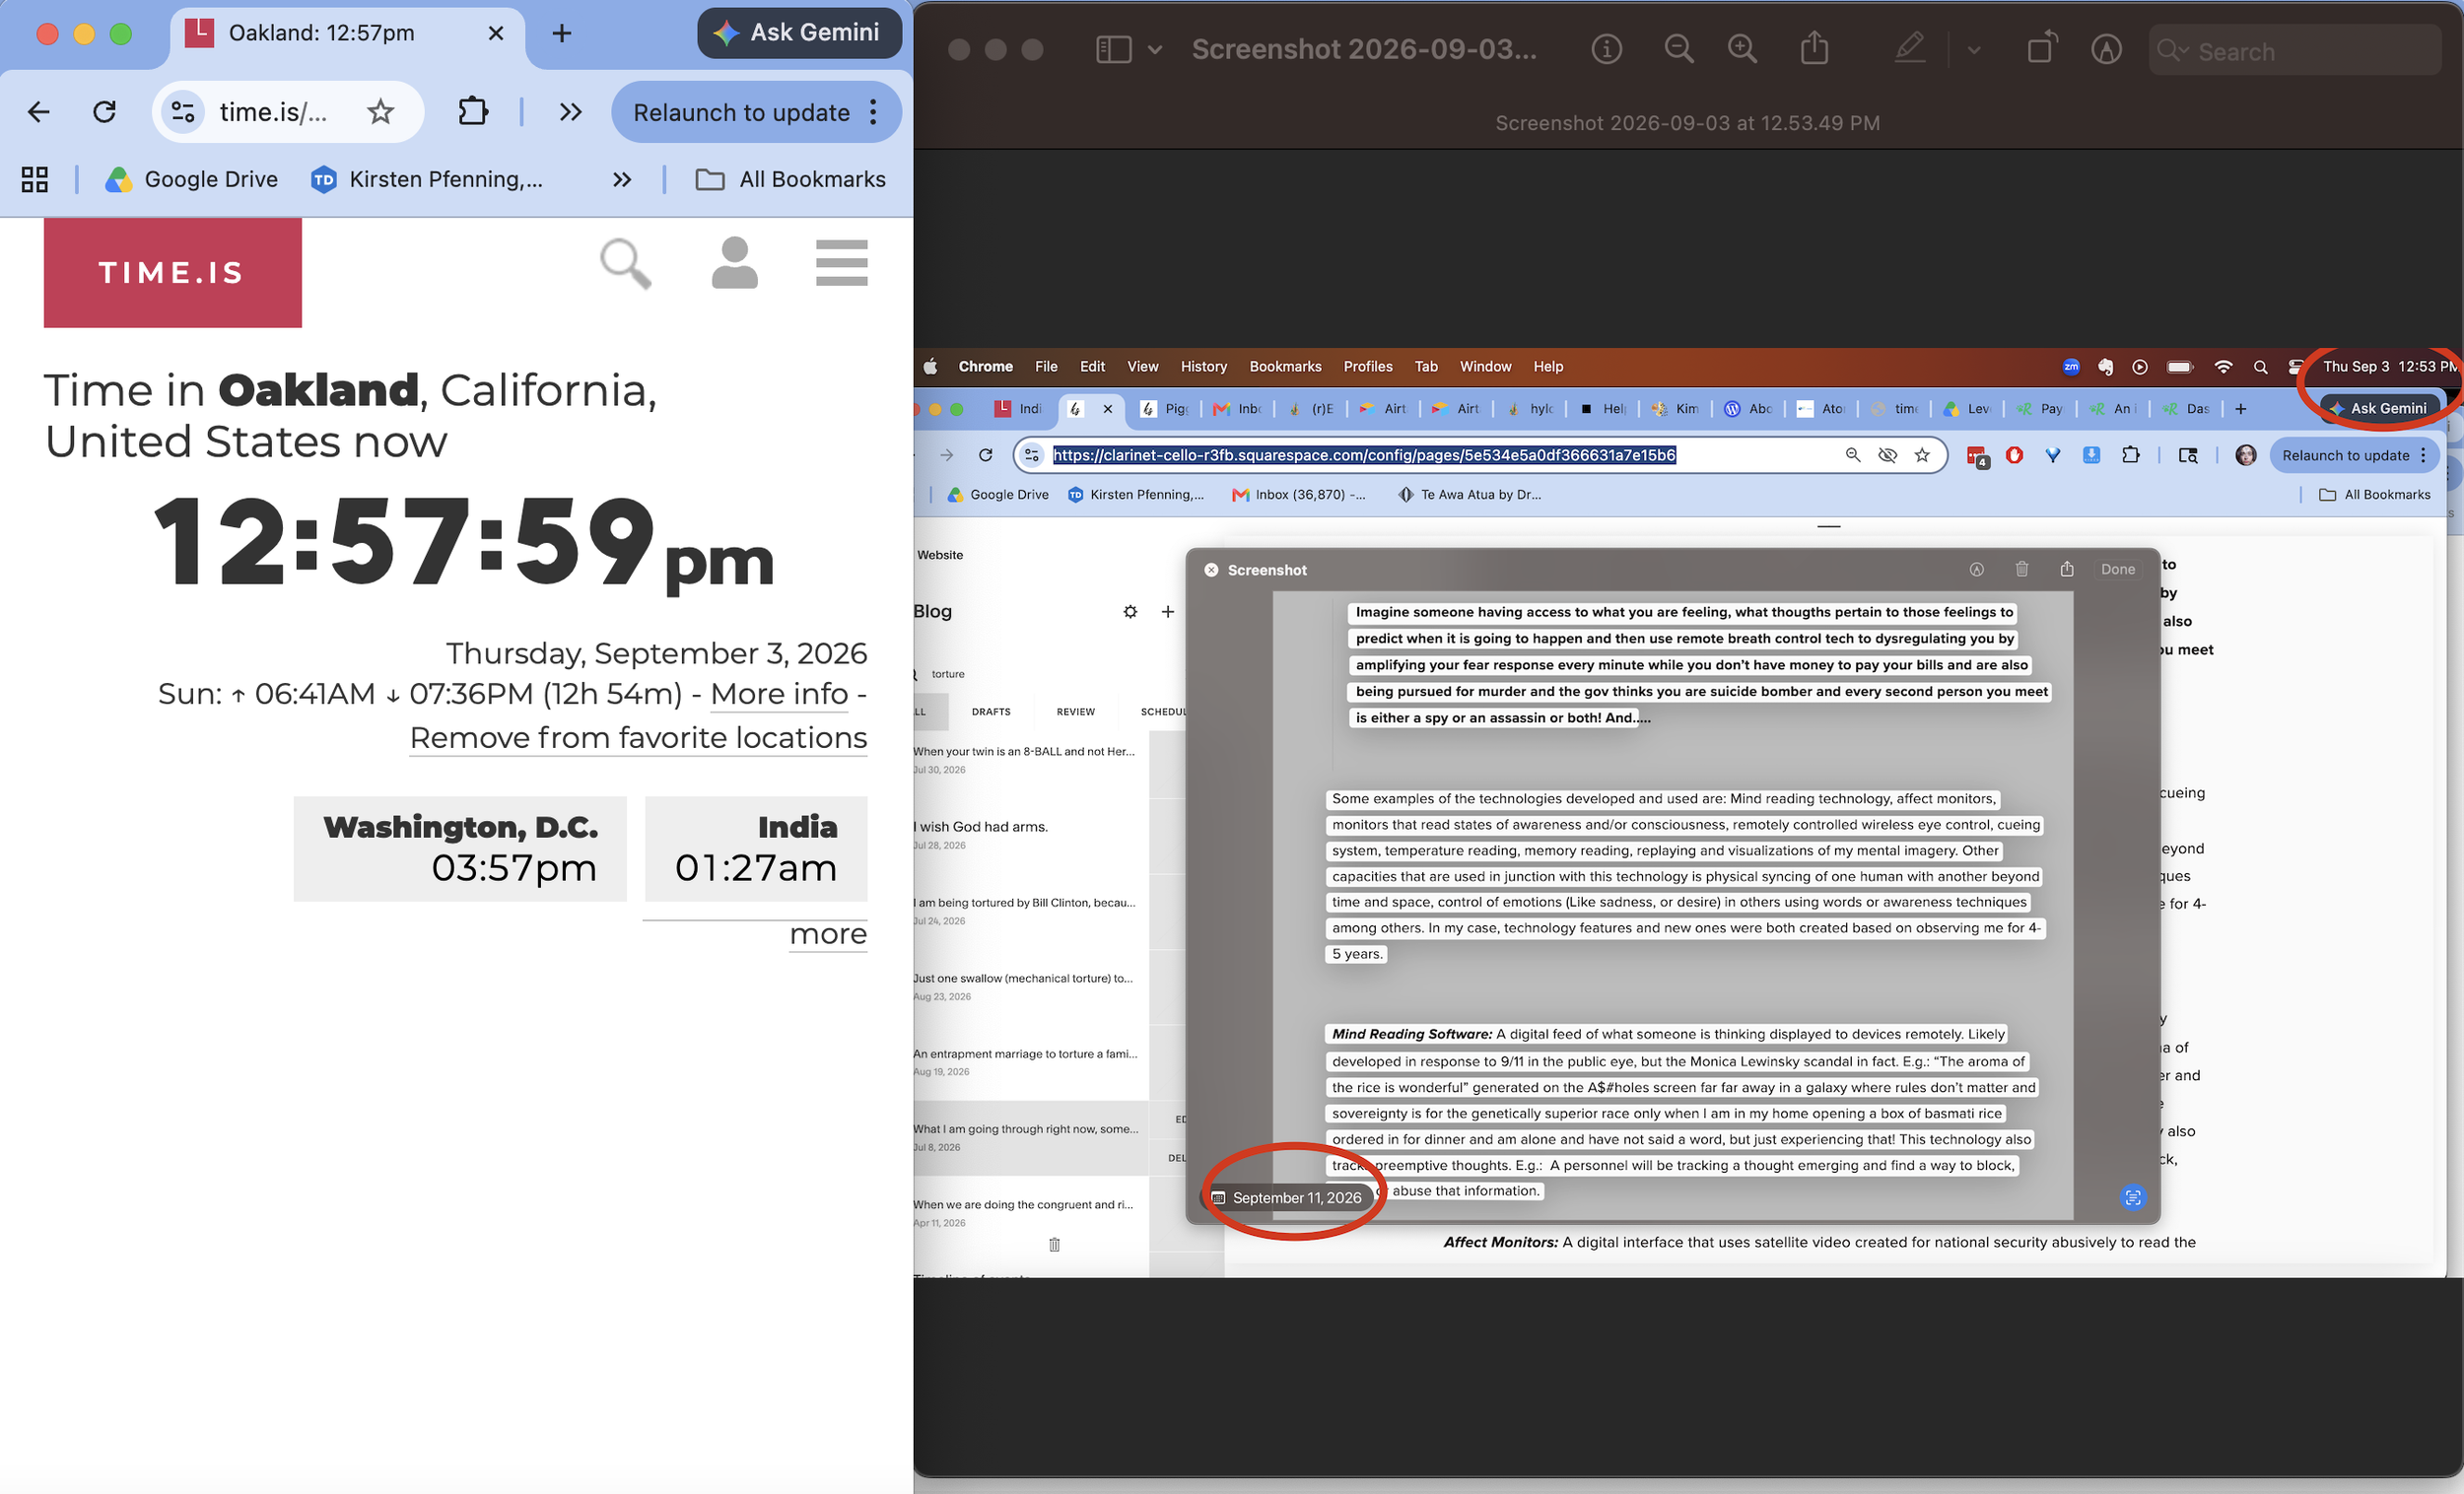Open the More info sun link
The height and width of the screenshot is (1494, 2464).
[779, 694]
